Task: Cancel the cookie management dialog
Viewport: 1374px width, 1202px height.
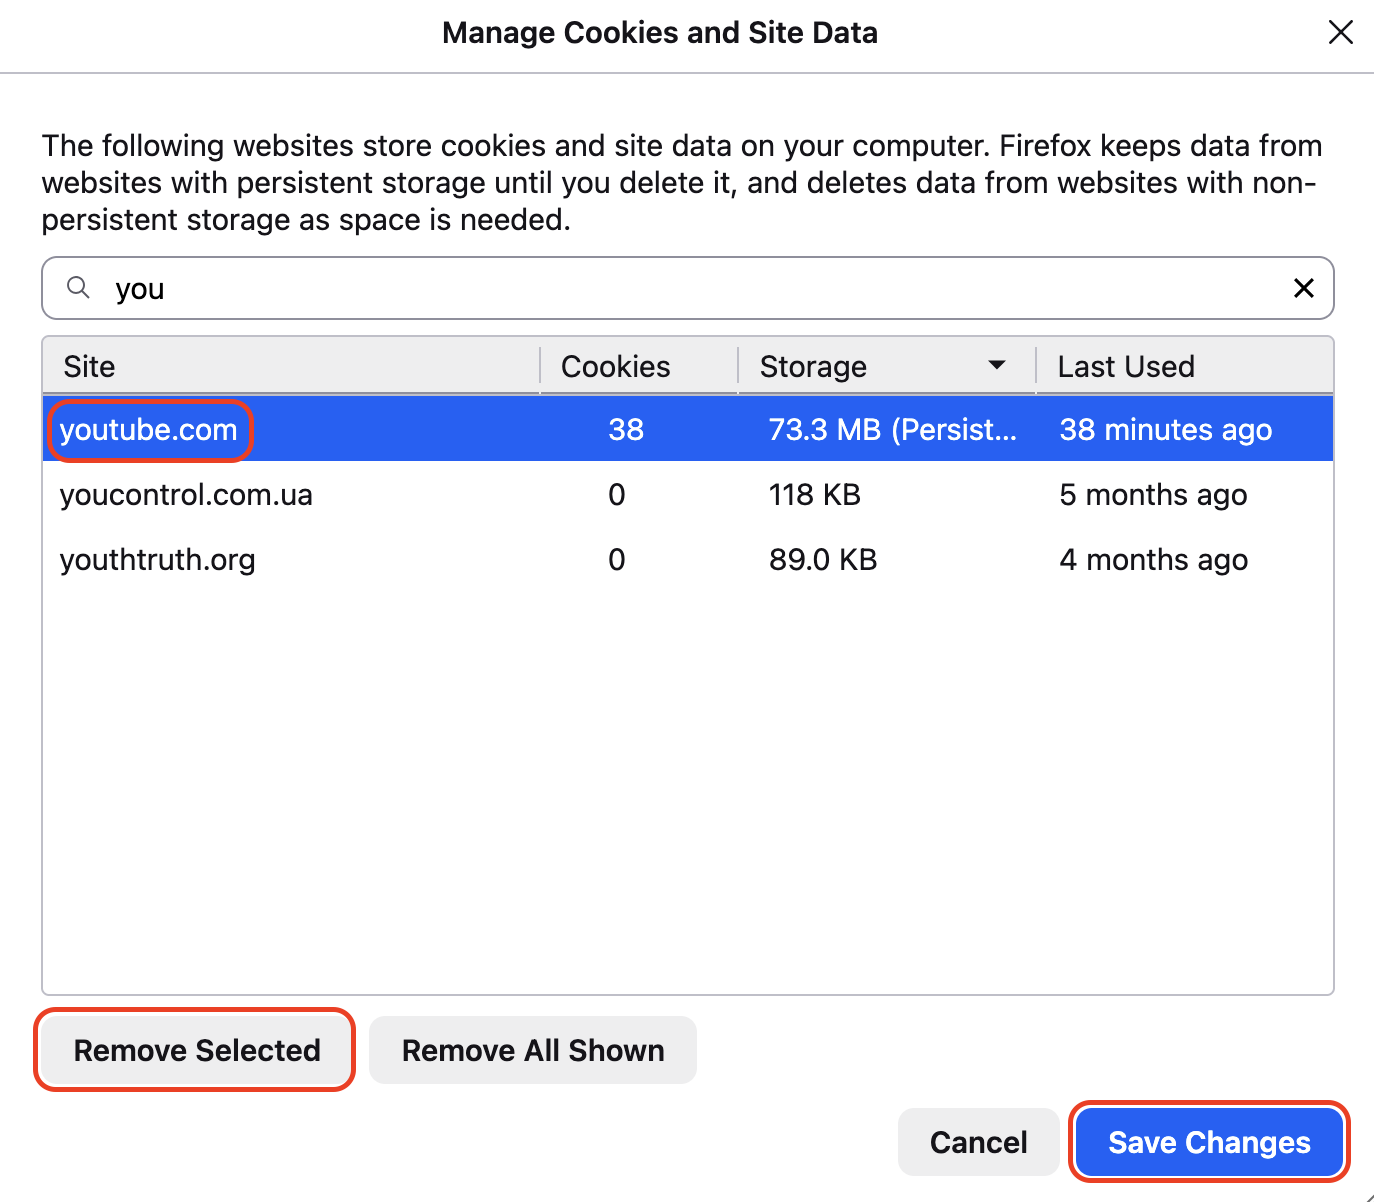Action: pyautogui.click(x=978, y=1141)
